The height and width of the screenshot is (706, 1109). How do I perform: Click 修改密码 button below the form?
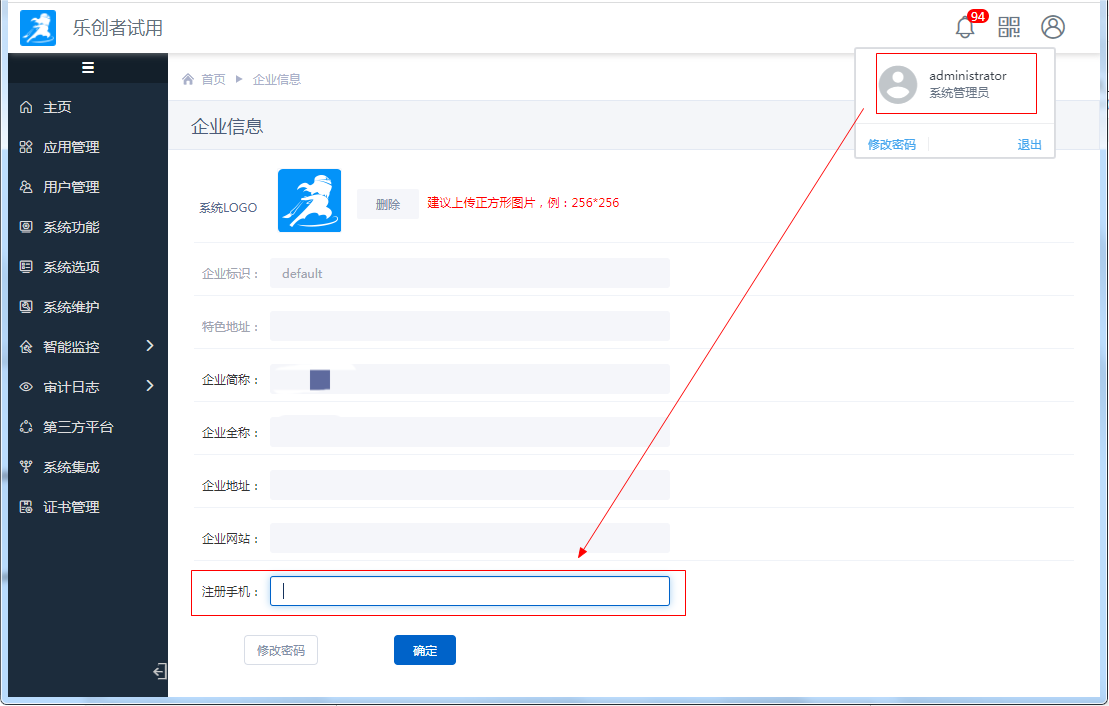pyautogui.click(x=281, y=650)
